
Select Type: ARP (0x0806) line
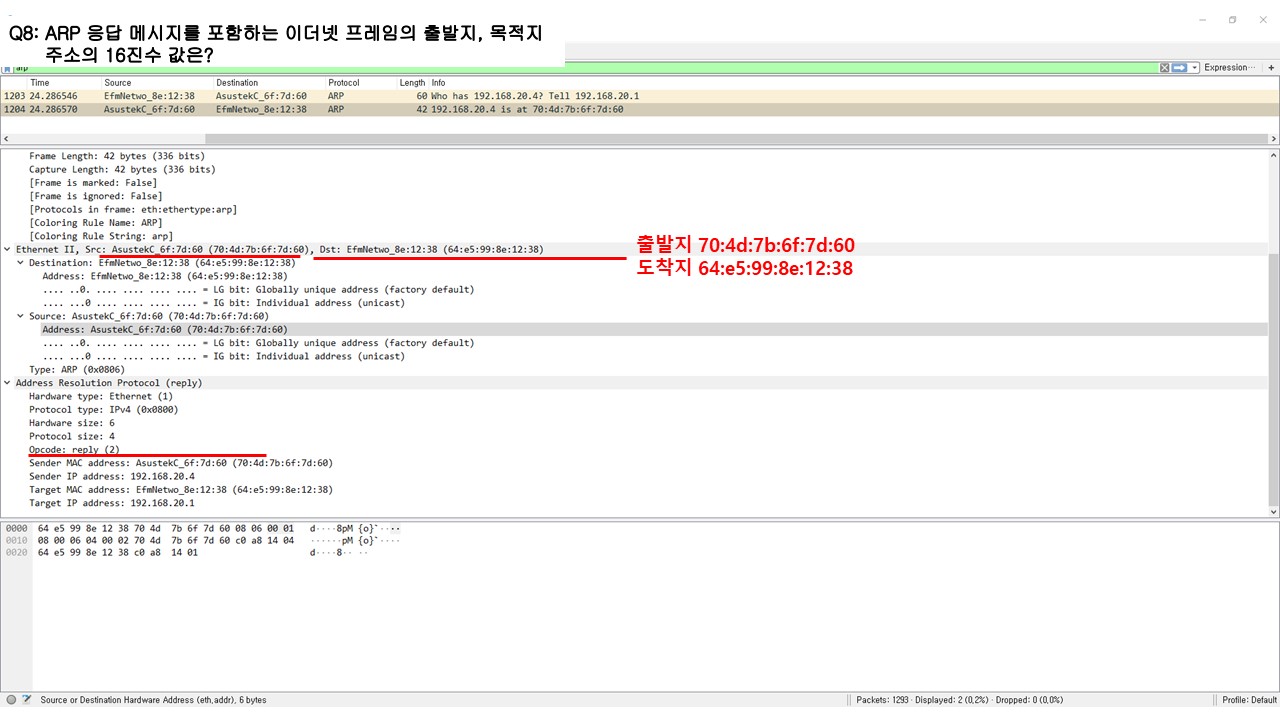pyautogui.click(x=77, y=369)
